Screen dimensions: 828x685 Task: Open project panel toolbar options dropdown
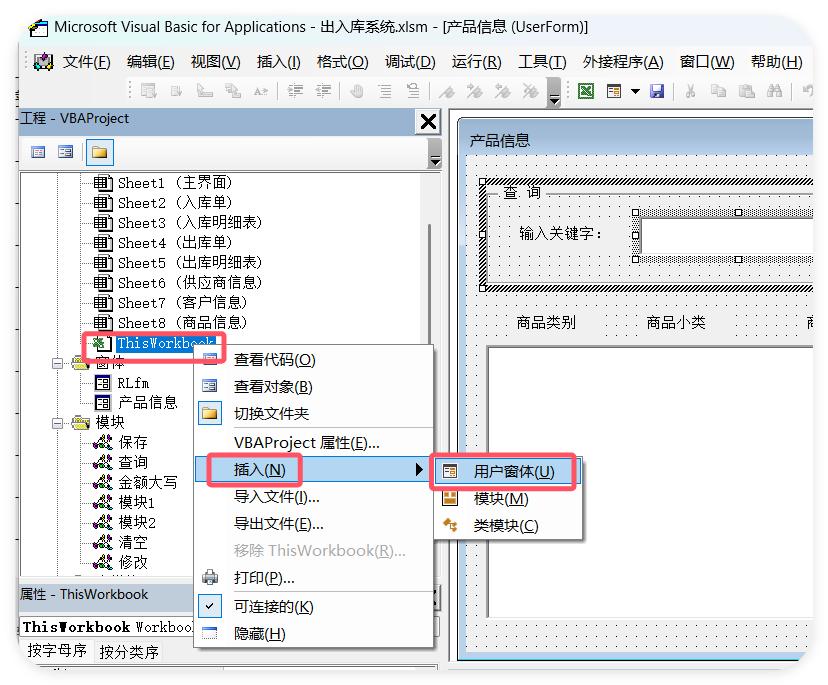435,154
